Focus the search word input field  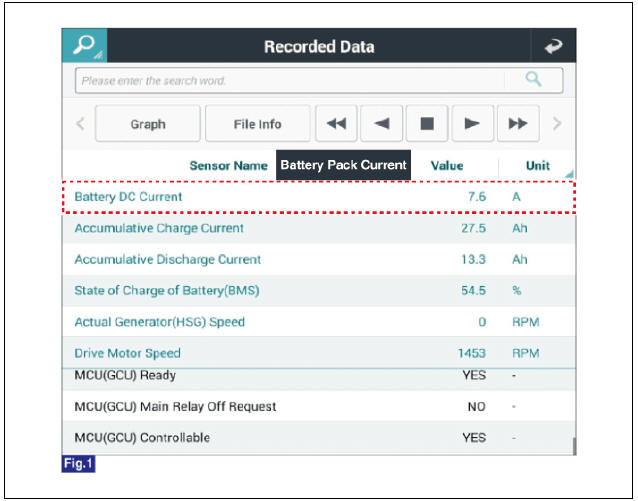pos(319,81)
